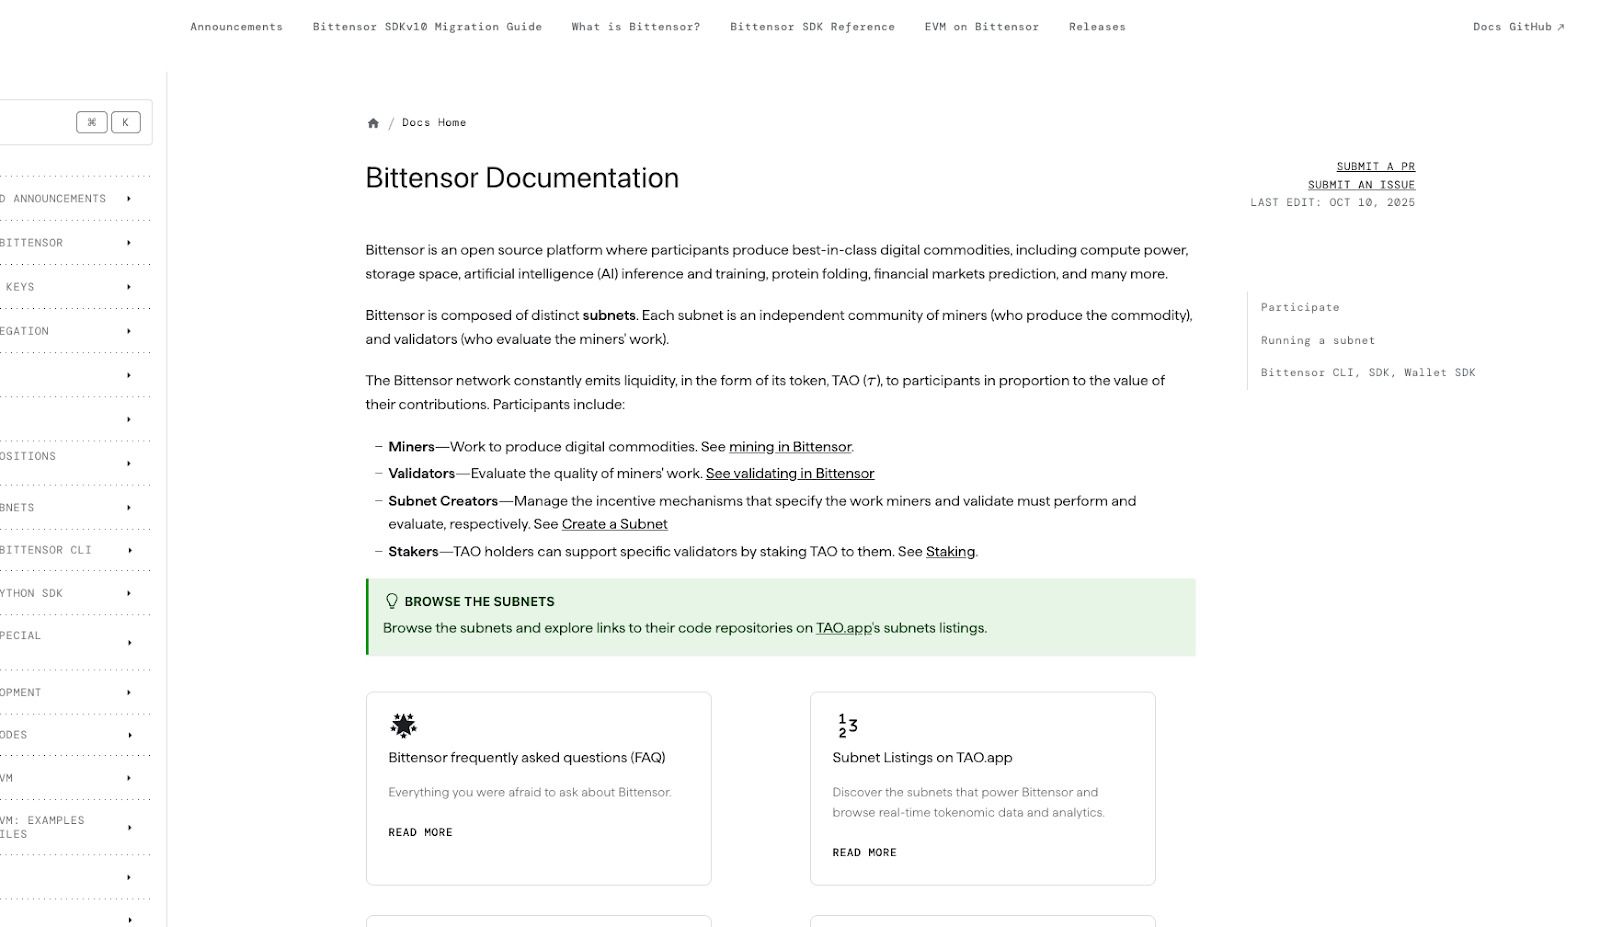Image resolution: width=1600 pixels, height=927 pixels.
Task: Click the star-burst icon on the FAQ card
Action: [403, 725]
